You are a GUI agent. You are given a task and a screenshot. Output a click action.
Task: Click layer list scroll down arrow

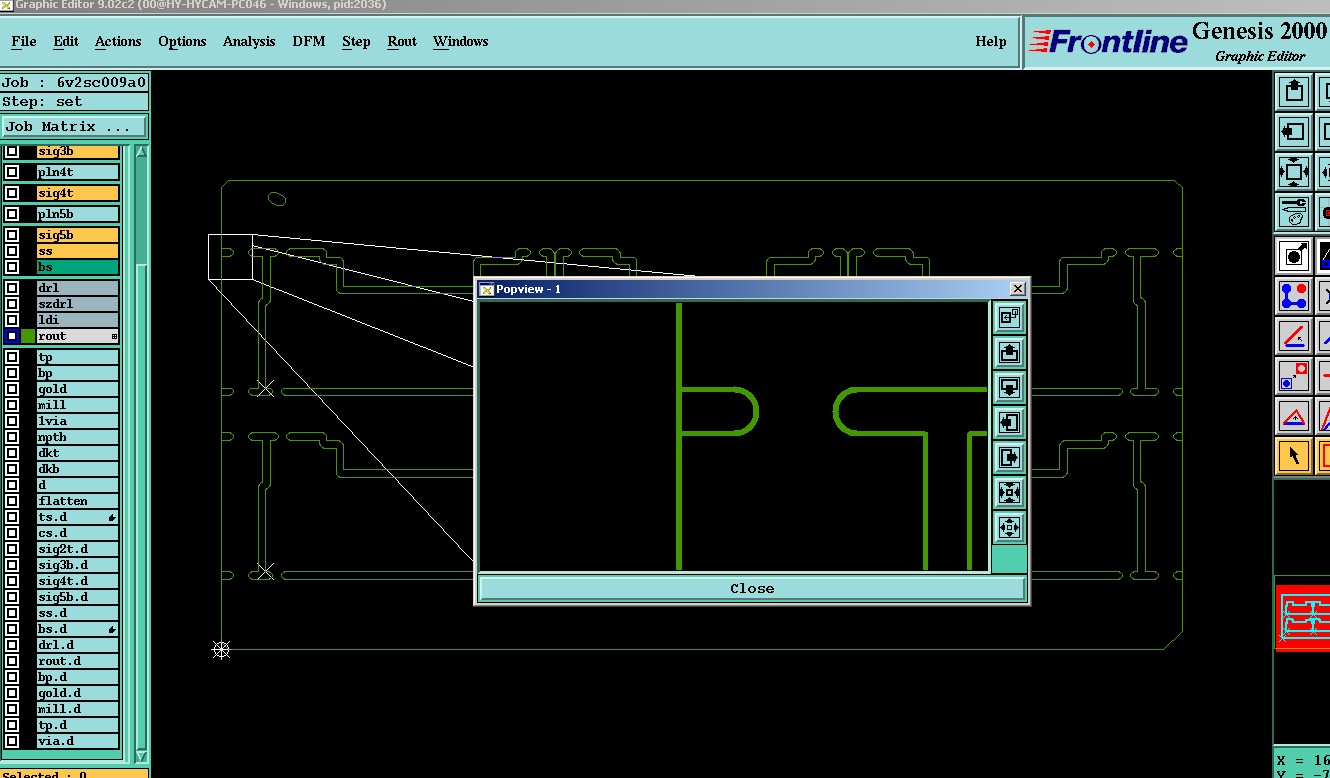tap(141, 756)
